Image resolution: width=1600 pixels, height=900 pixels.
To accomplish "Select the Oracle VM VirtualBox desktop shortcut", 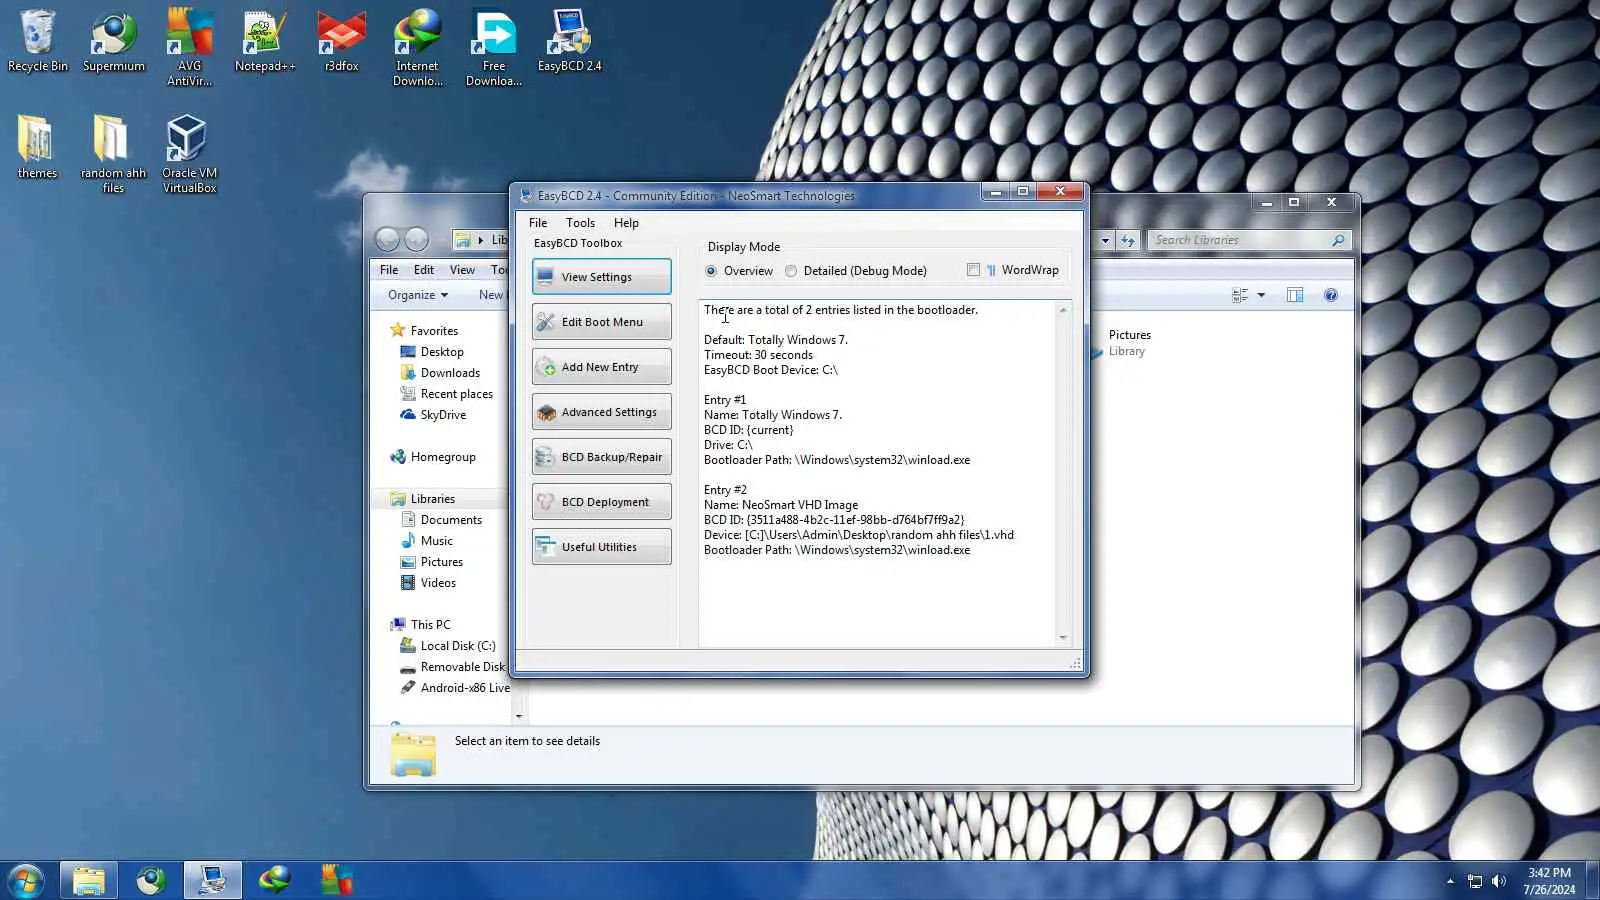I will click(x=190, y=153).
